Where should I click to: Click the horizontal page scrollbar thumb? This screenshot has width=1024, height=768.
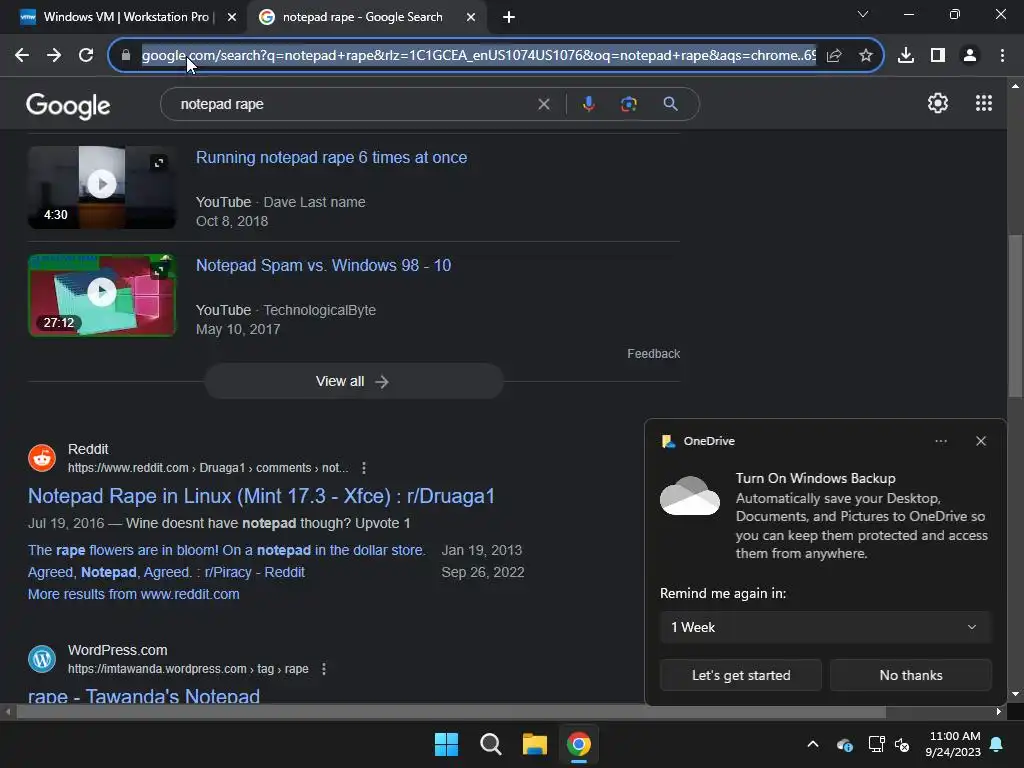click(x=451, y=712)
